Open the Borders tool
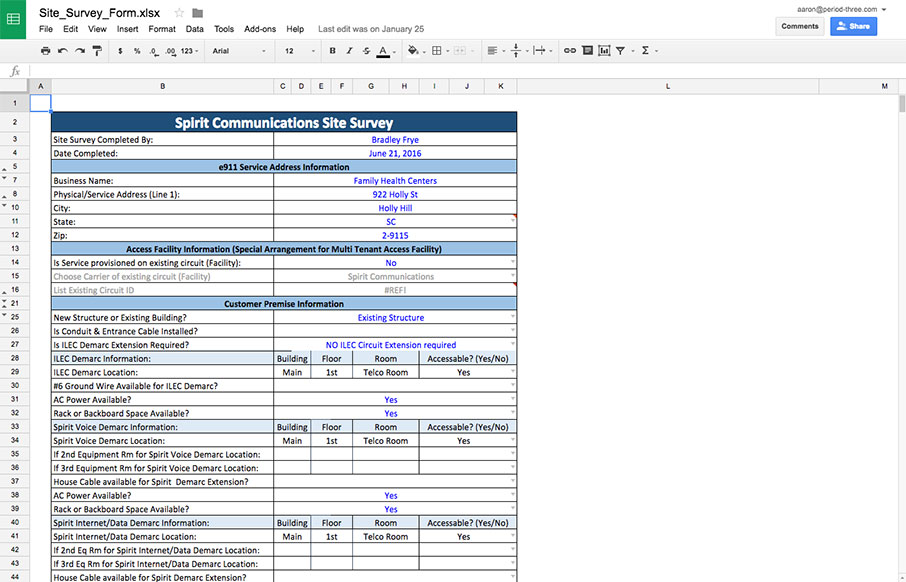The width and height of the screenshot is (906, 582). 440,51
